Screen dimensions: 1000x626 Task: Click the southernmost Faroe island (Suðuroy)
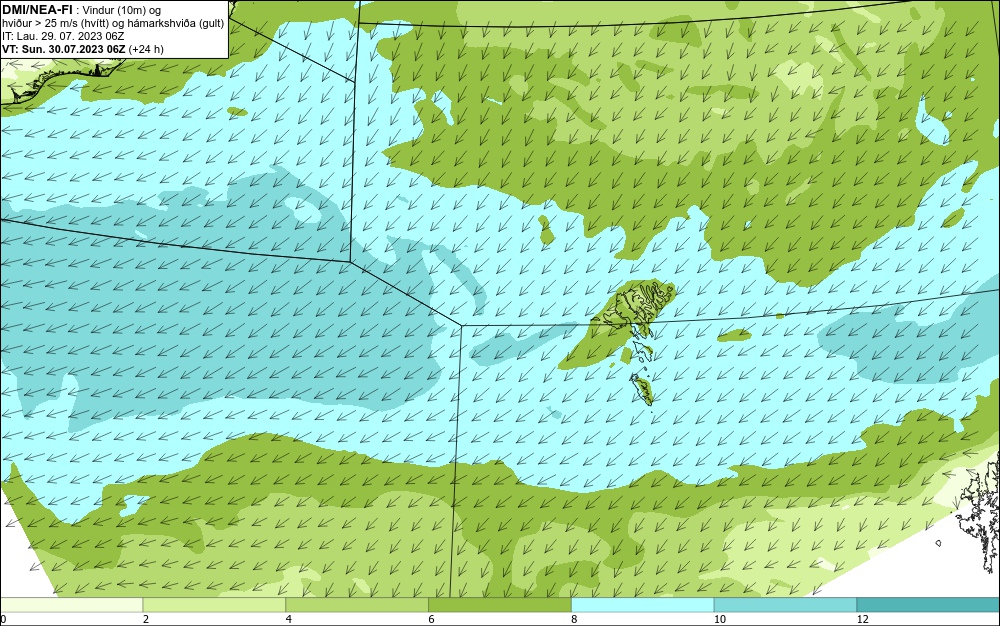coord(642,389)
